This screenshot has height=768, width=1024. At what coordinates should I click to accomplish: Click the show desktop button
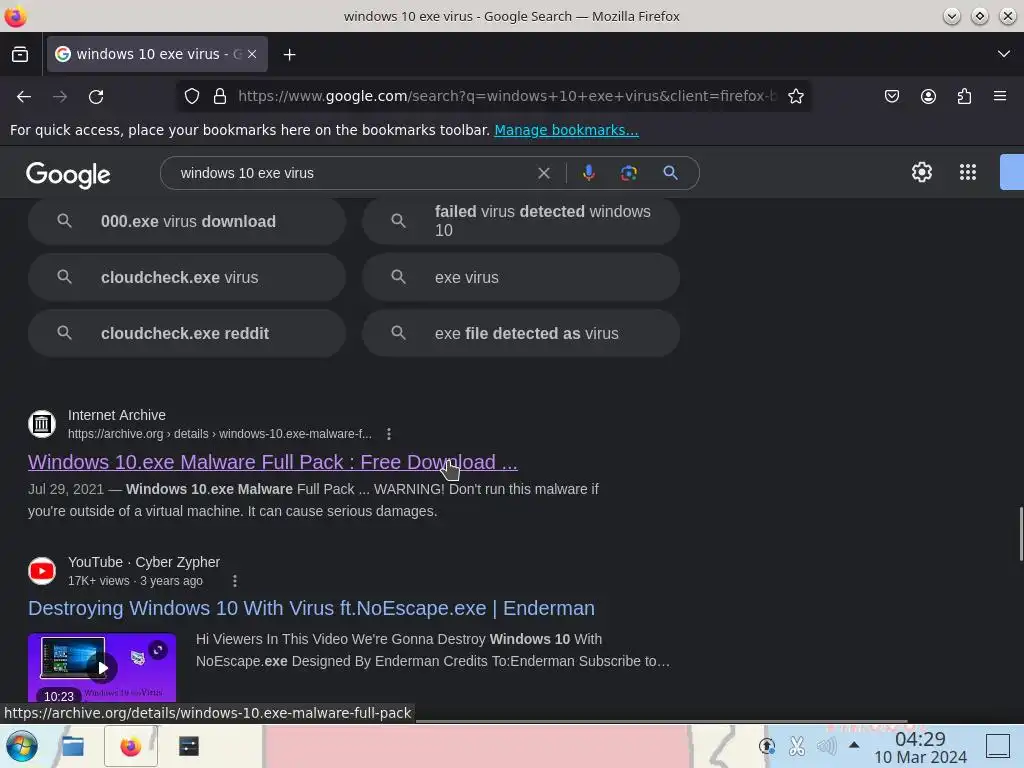pos(998,746)
